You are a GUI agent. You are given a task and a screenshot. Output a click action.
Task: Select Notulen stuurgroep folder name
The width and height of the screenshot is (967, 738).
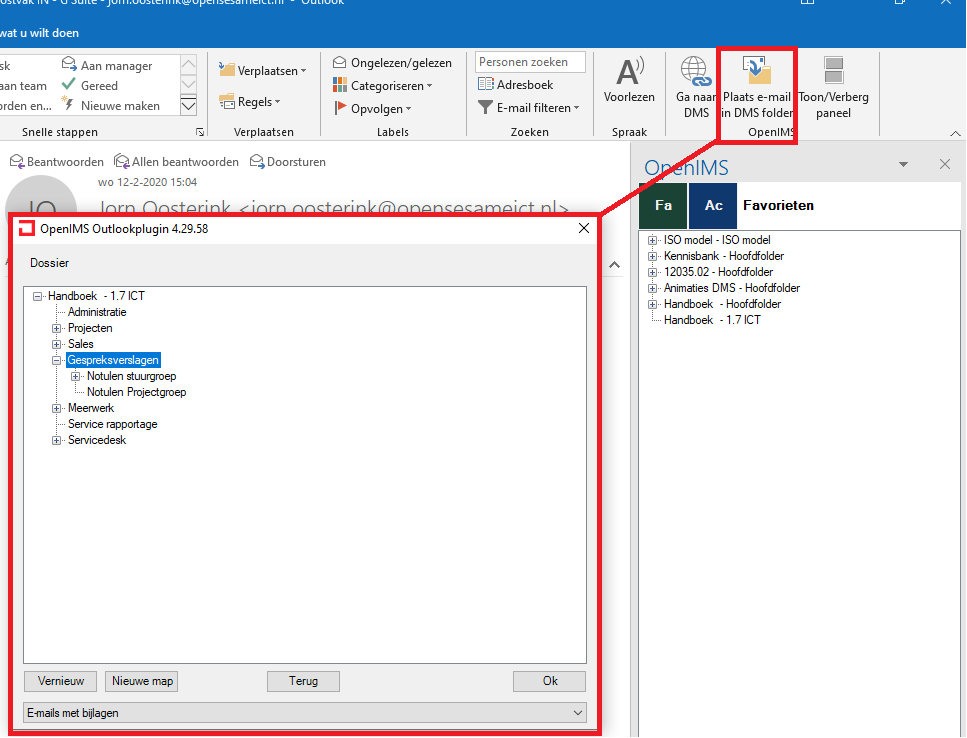pos(131,376)
